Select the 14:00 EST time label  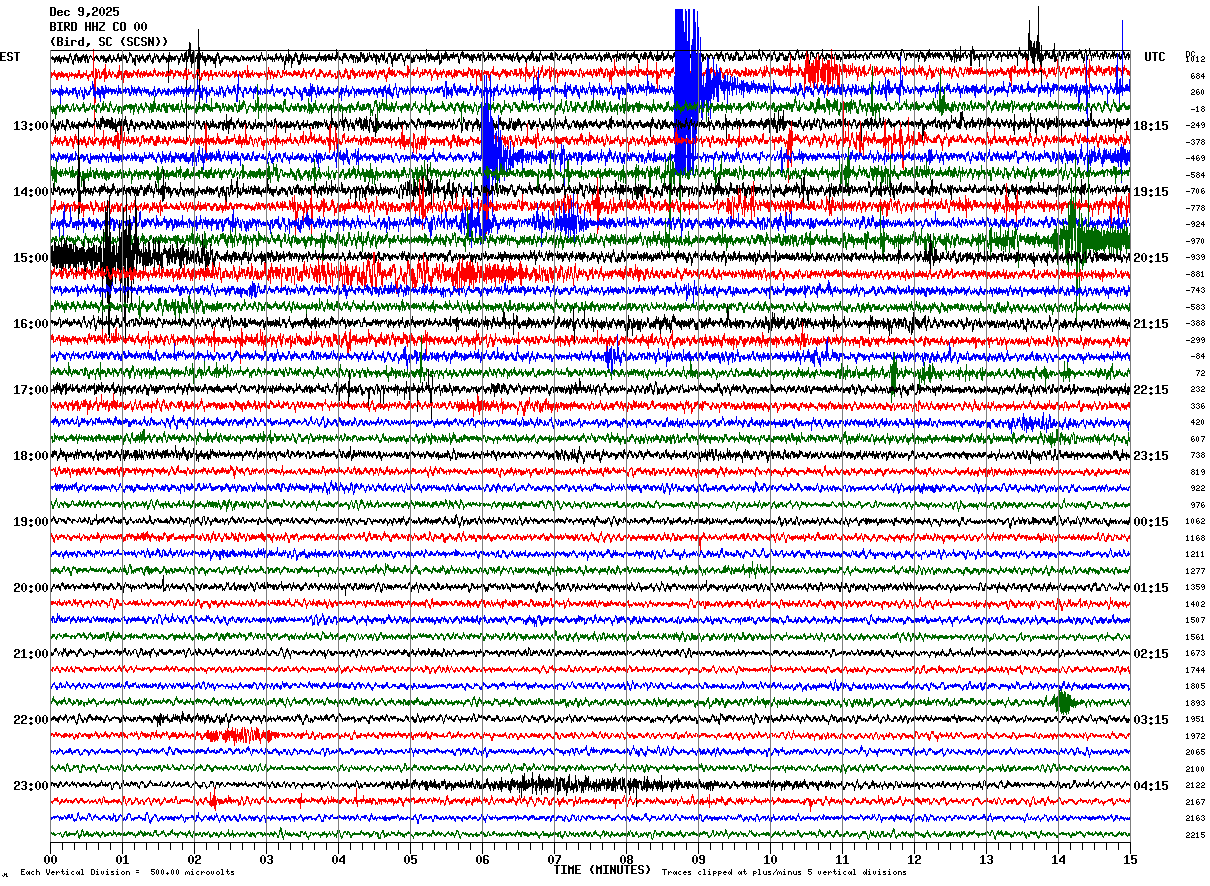(31, 192)
